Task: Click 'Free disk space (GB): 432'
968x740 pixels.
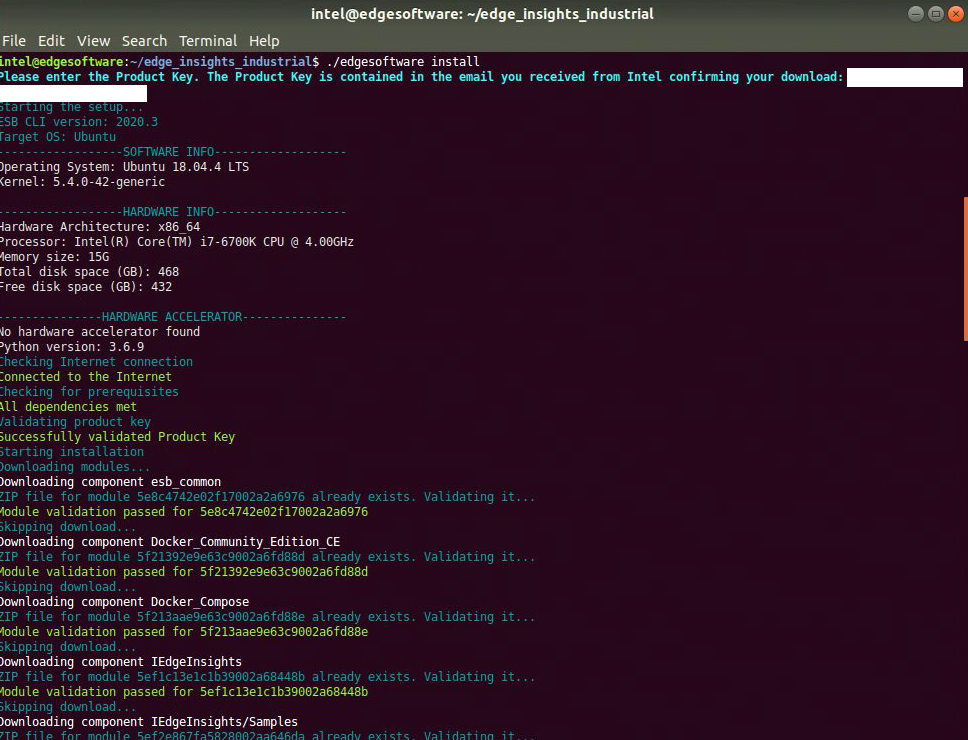Action: click(86, 286)
